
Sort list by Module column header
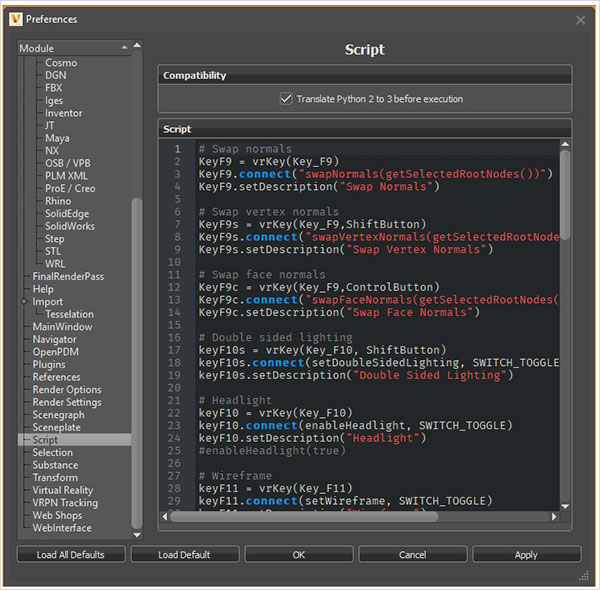[74, 49]
